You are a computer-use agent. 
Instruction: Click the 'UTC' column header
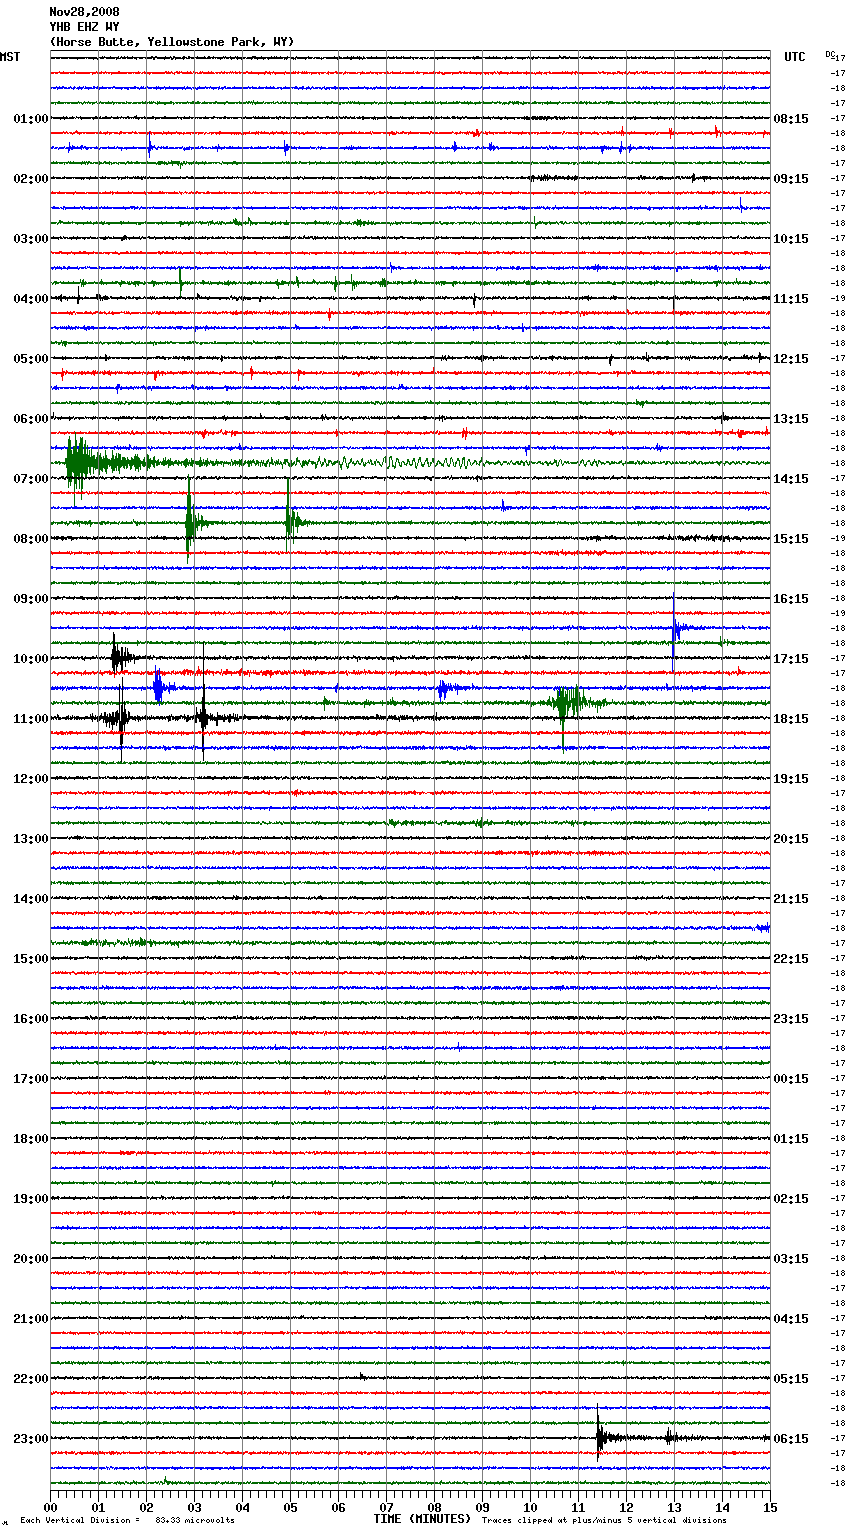coord(795,57)
